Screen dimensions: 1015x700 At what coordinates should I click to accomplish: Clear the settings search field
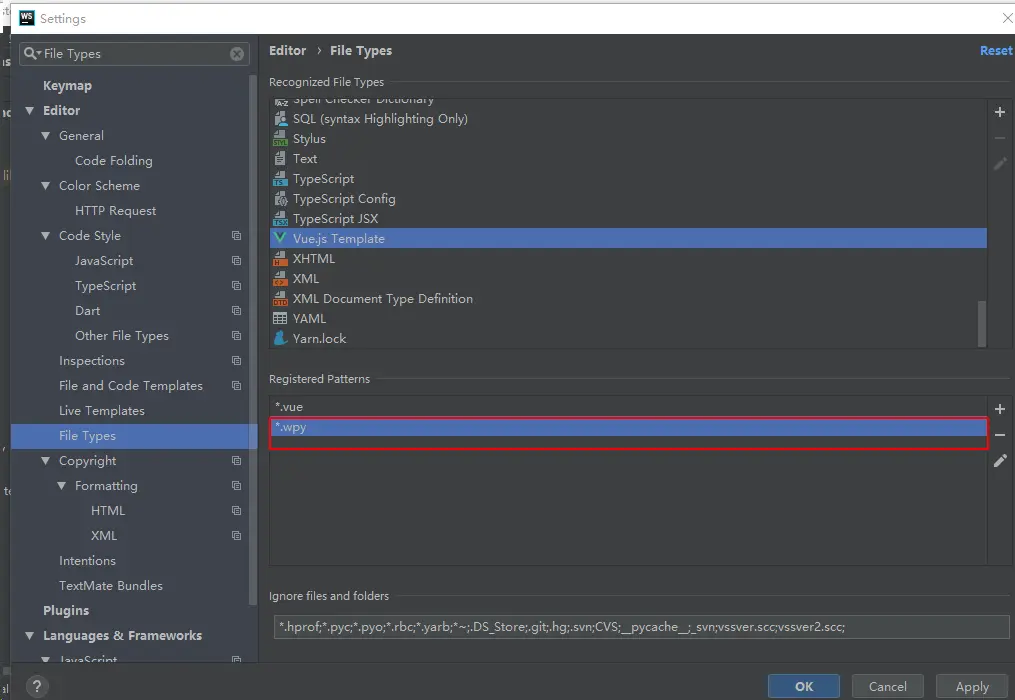coord(237,54)
